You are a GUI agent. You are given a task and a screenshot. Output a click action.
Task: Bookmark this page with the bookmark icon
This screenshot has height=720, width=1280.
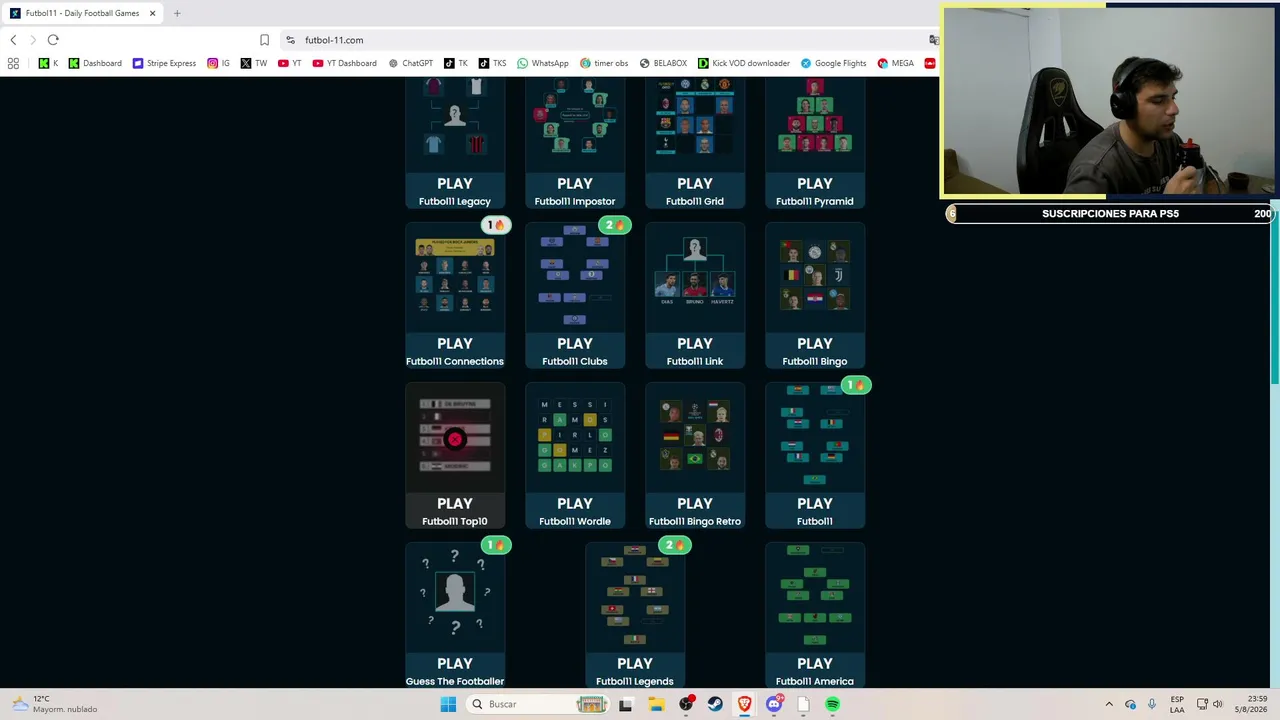pyautogui.click(x=264, y=40)
